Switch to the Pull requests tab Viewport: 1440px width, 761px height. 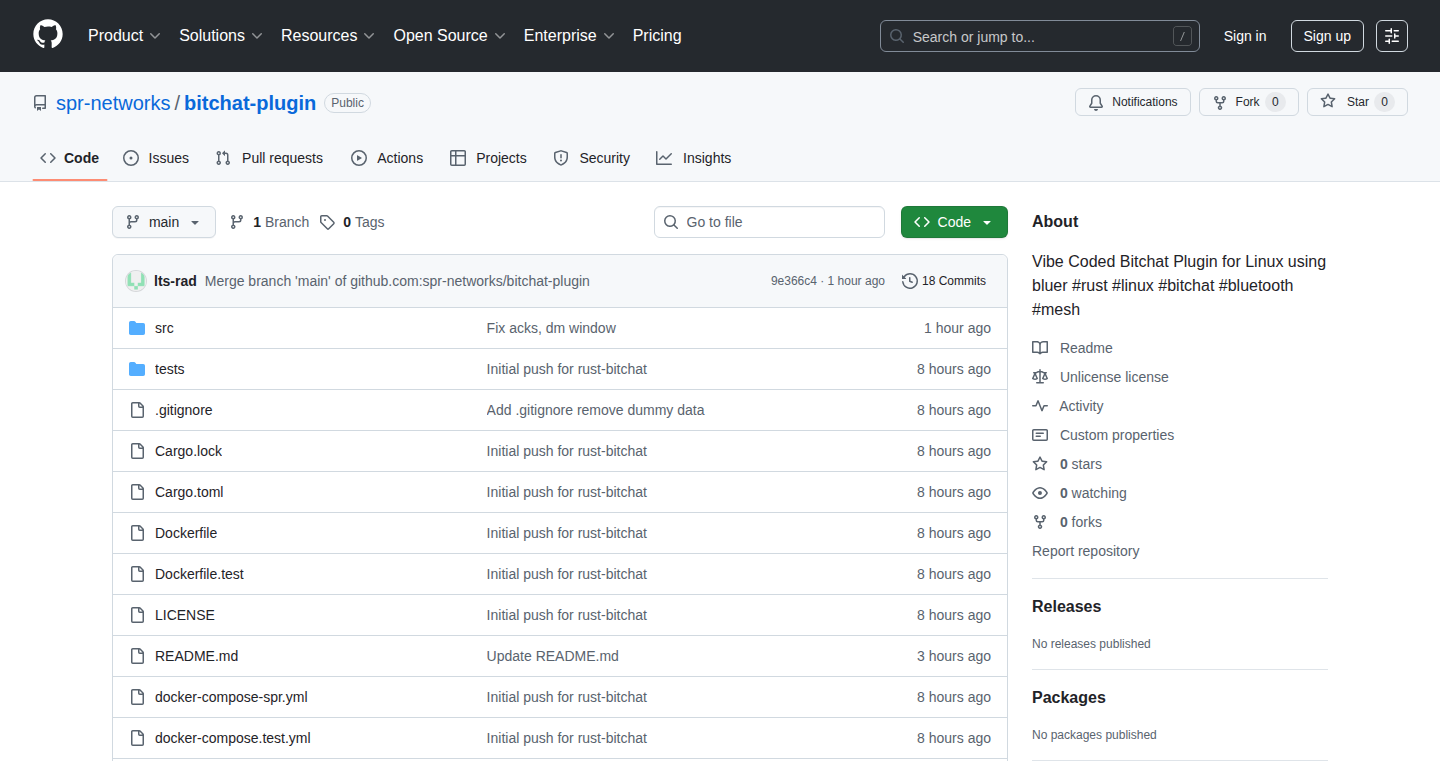coord(269,158)
